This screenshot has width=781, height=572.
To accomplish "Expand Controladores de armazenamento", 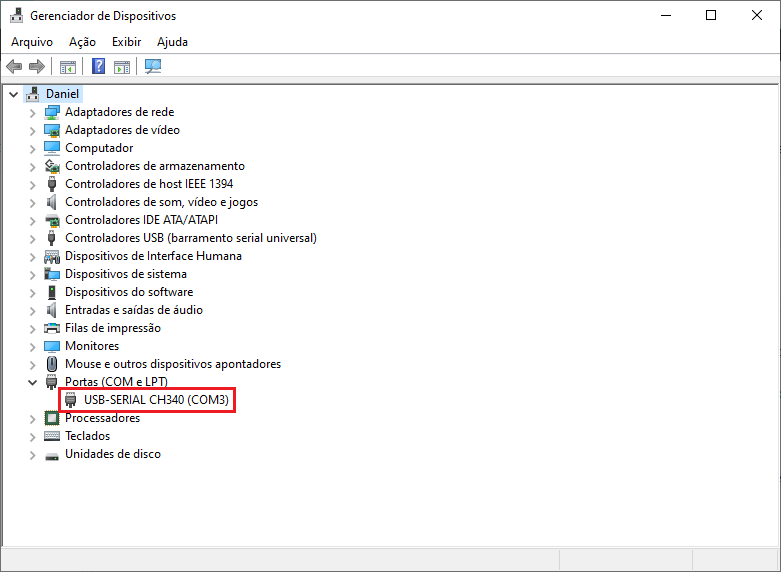I will [32, 167].
